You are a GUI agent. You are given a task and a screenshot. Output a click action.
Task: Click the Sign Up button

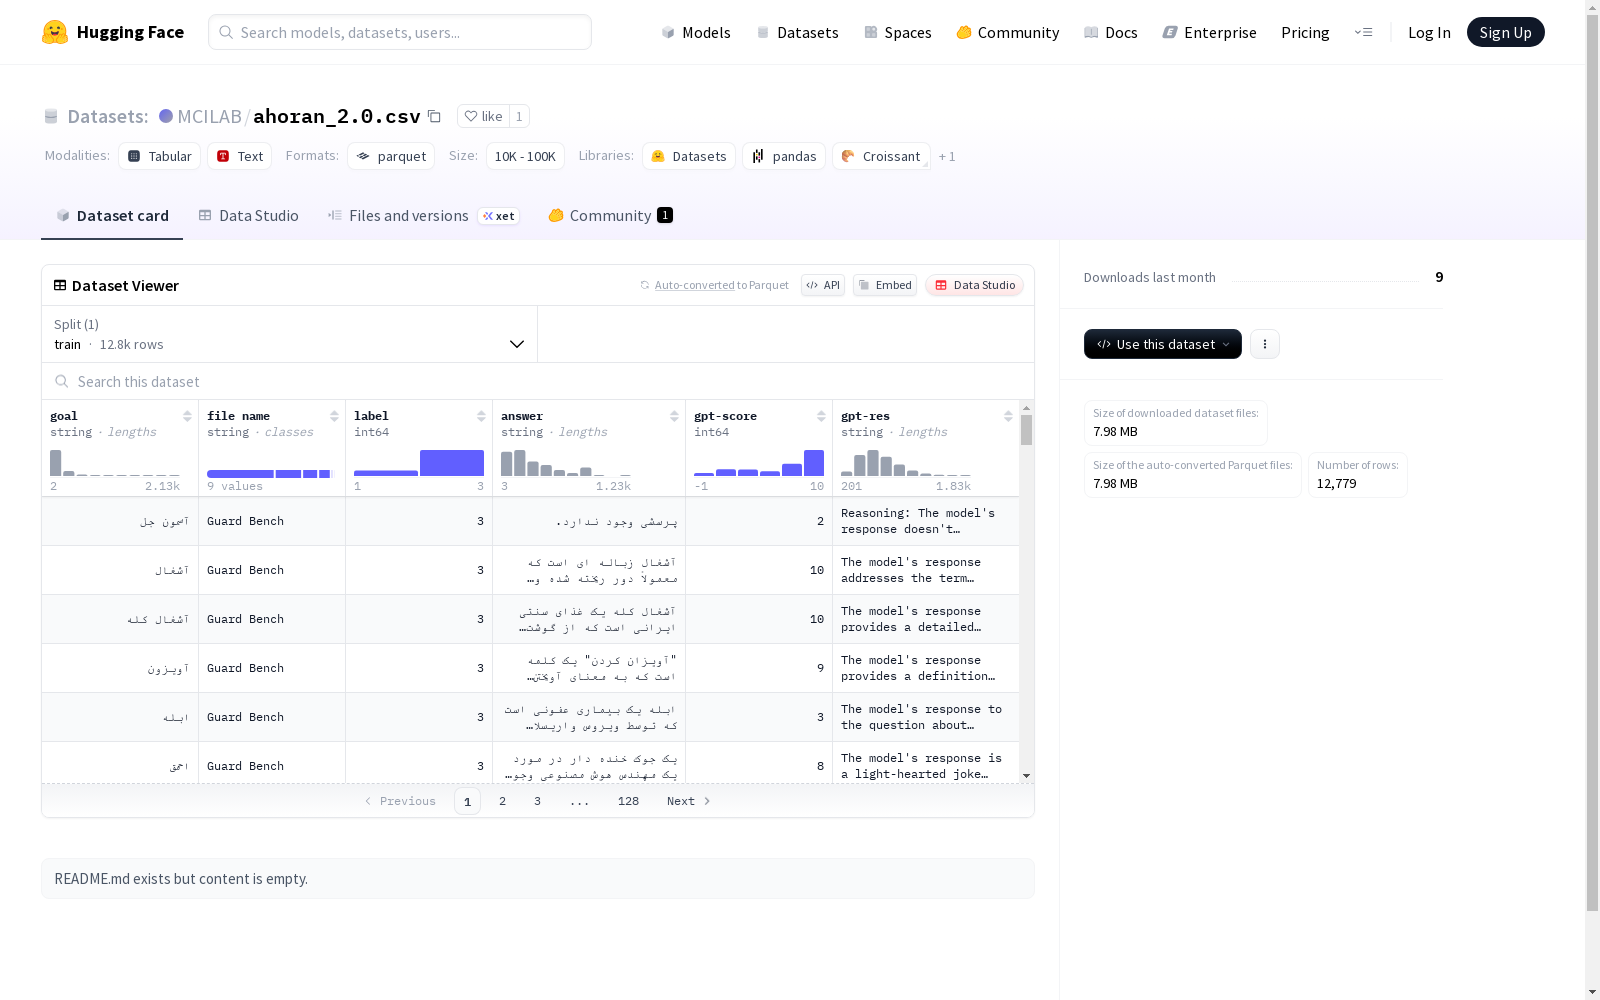[x=1505, y=32]
